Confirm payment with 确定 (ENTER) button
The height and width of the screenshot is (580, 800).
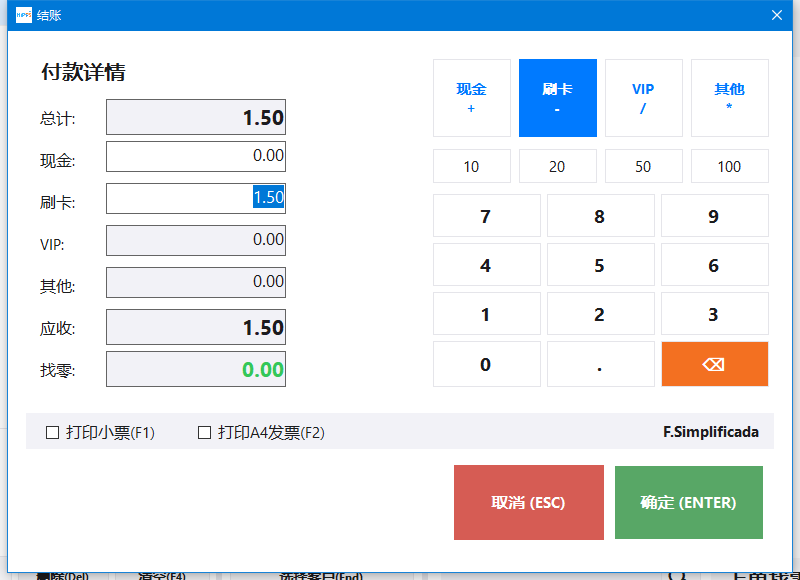click(689, 502)
